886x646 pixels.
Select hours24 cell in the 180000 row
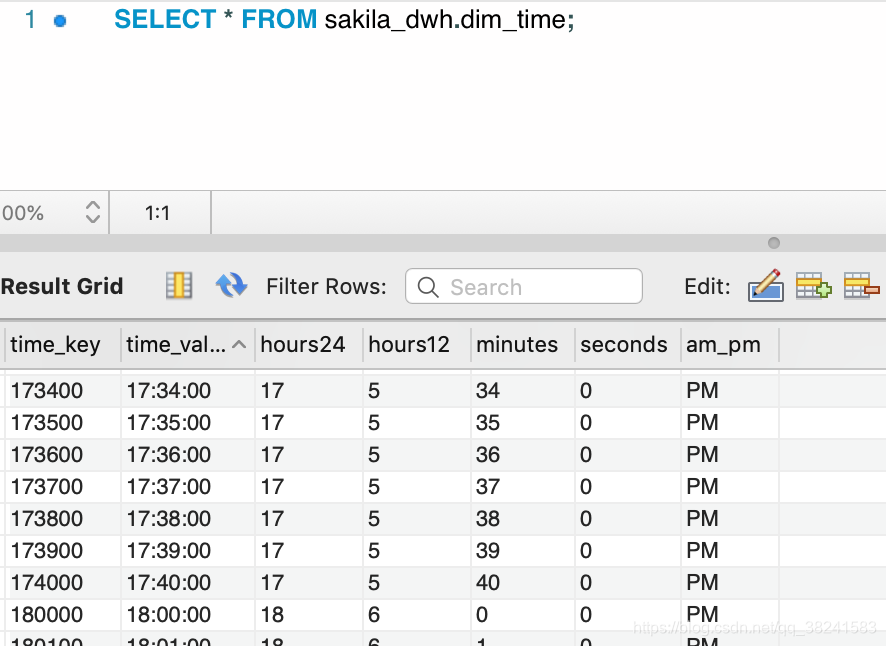pos(309,615)
